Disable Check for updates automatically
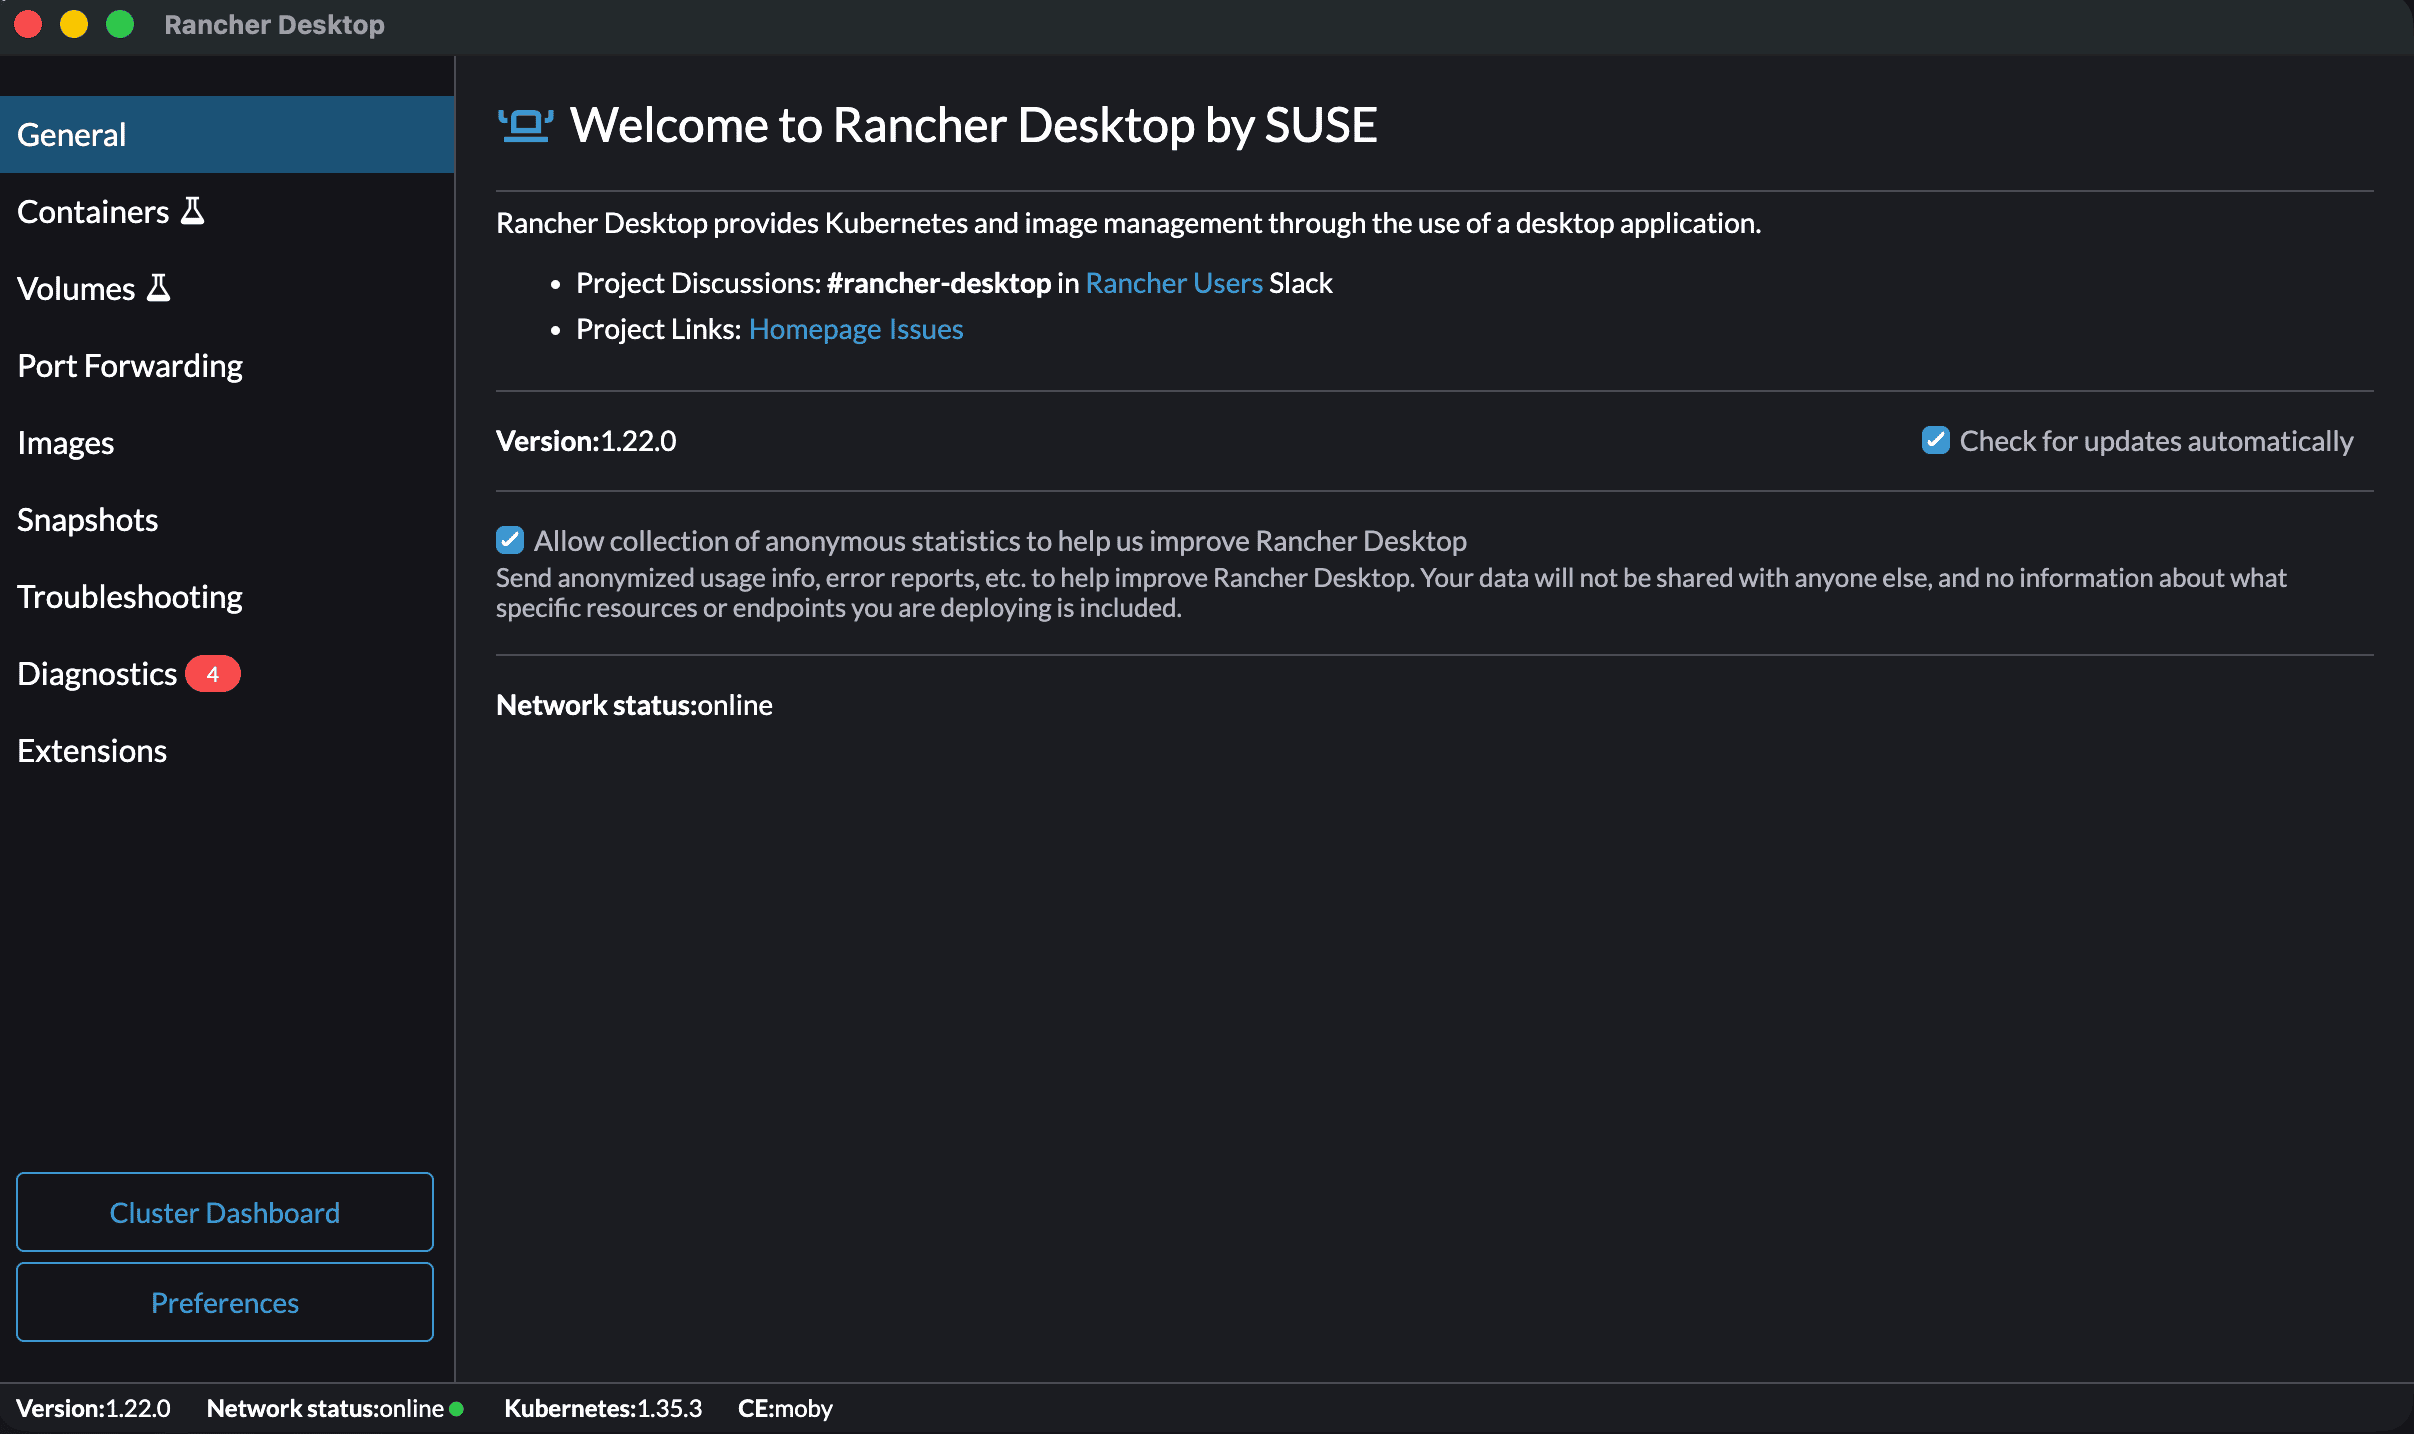 coord(1936,440)
